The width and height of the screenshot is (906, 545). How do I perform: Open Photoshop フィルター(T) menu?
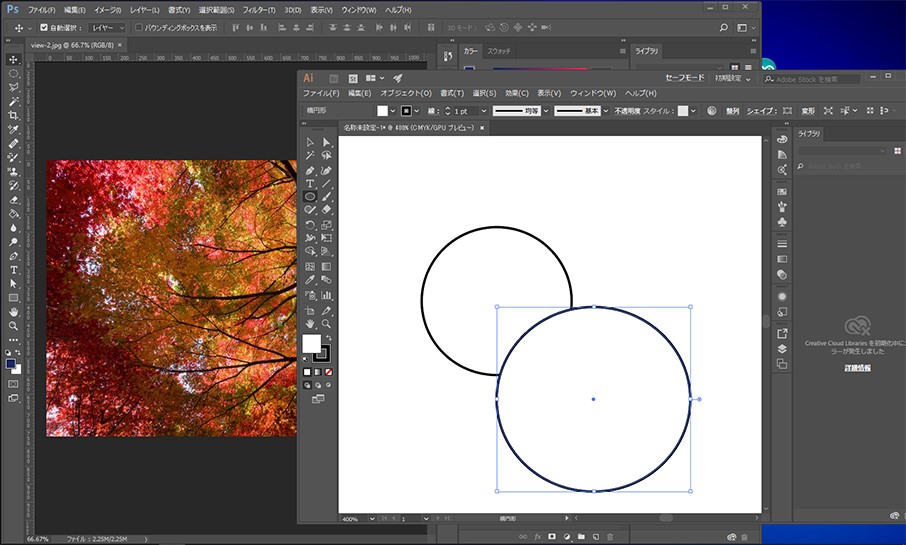pos(259,10)
